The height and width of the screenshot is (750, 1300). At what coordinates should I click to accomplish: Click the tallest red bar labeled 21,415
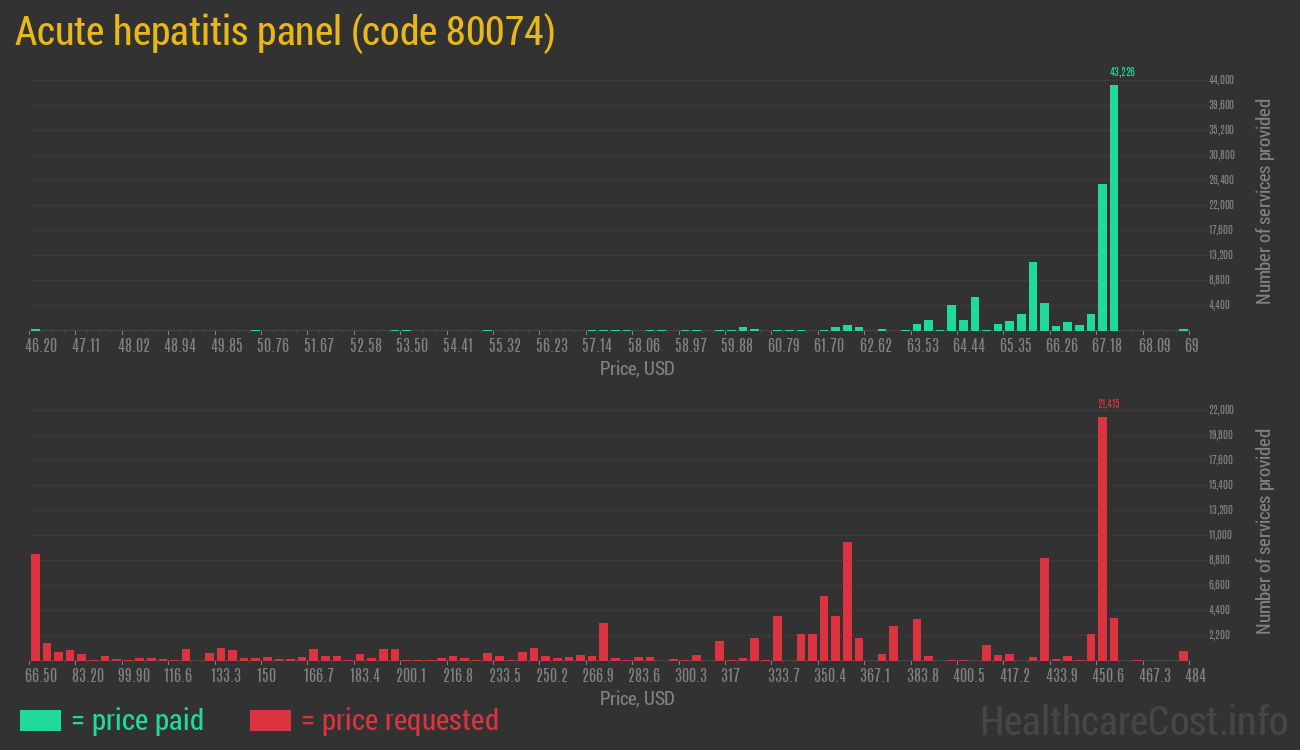pos(1102,538)
